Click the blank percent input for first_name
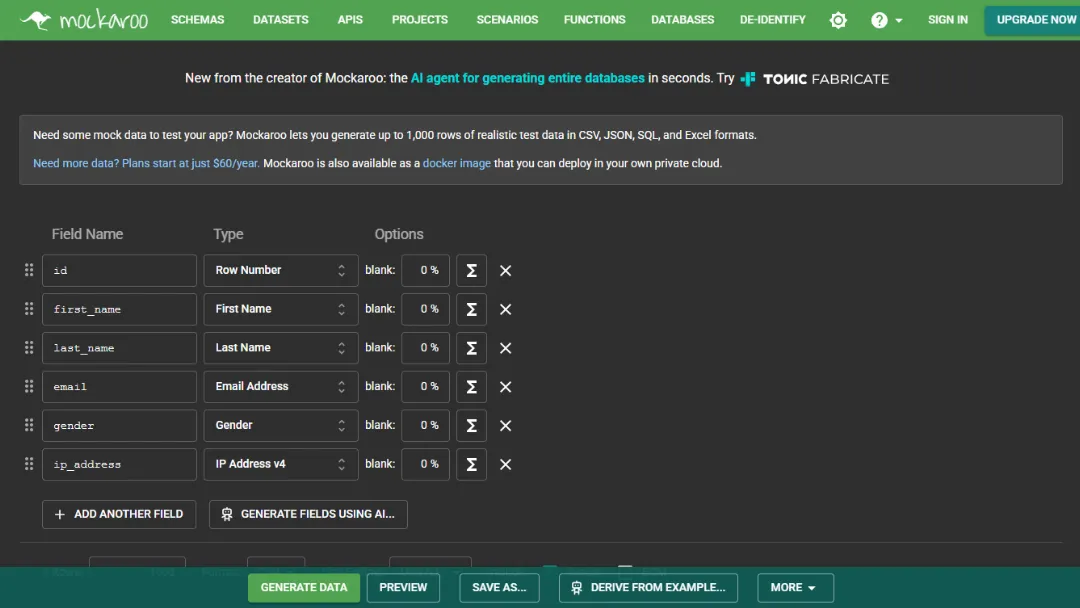The width and height of the screenshot is (1080, 608). (426, 309)
